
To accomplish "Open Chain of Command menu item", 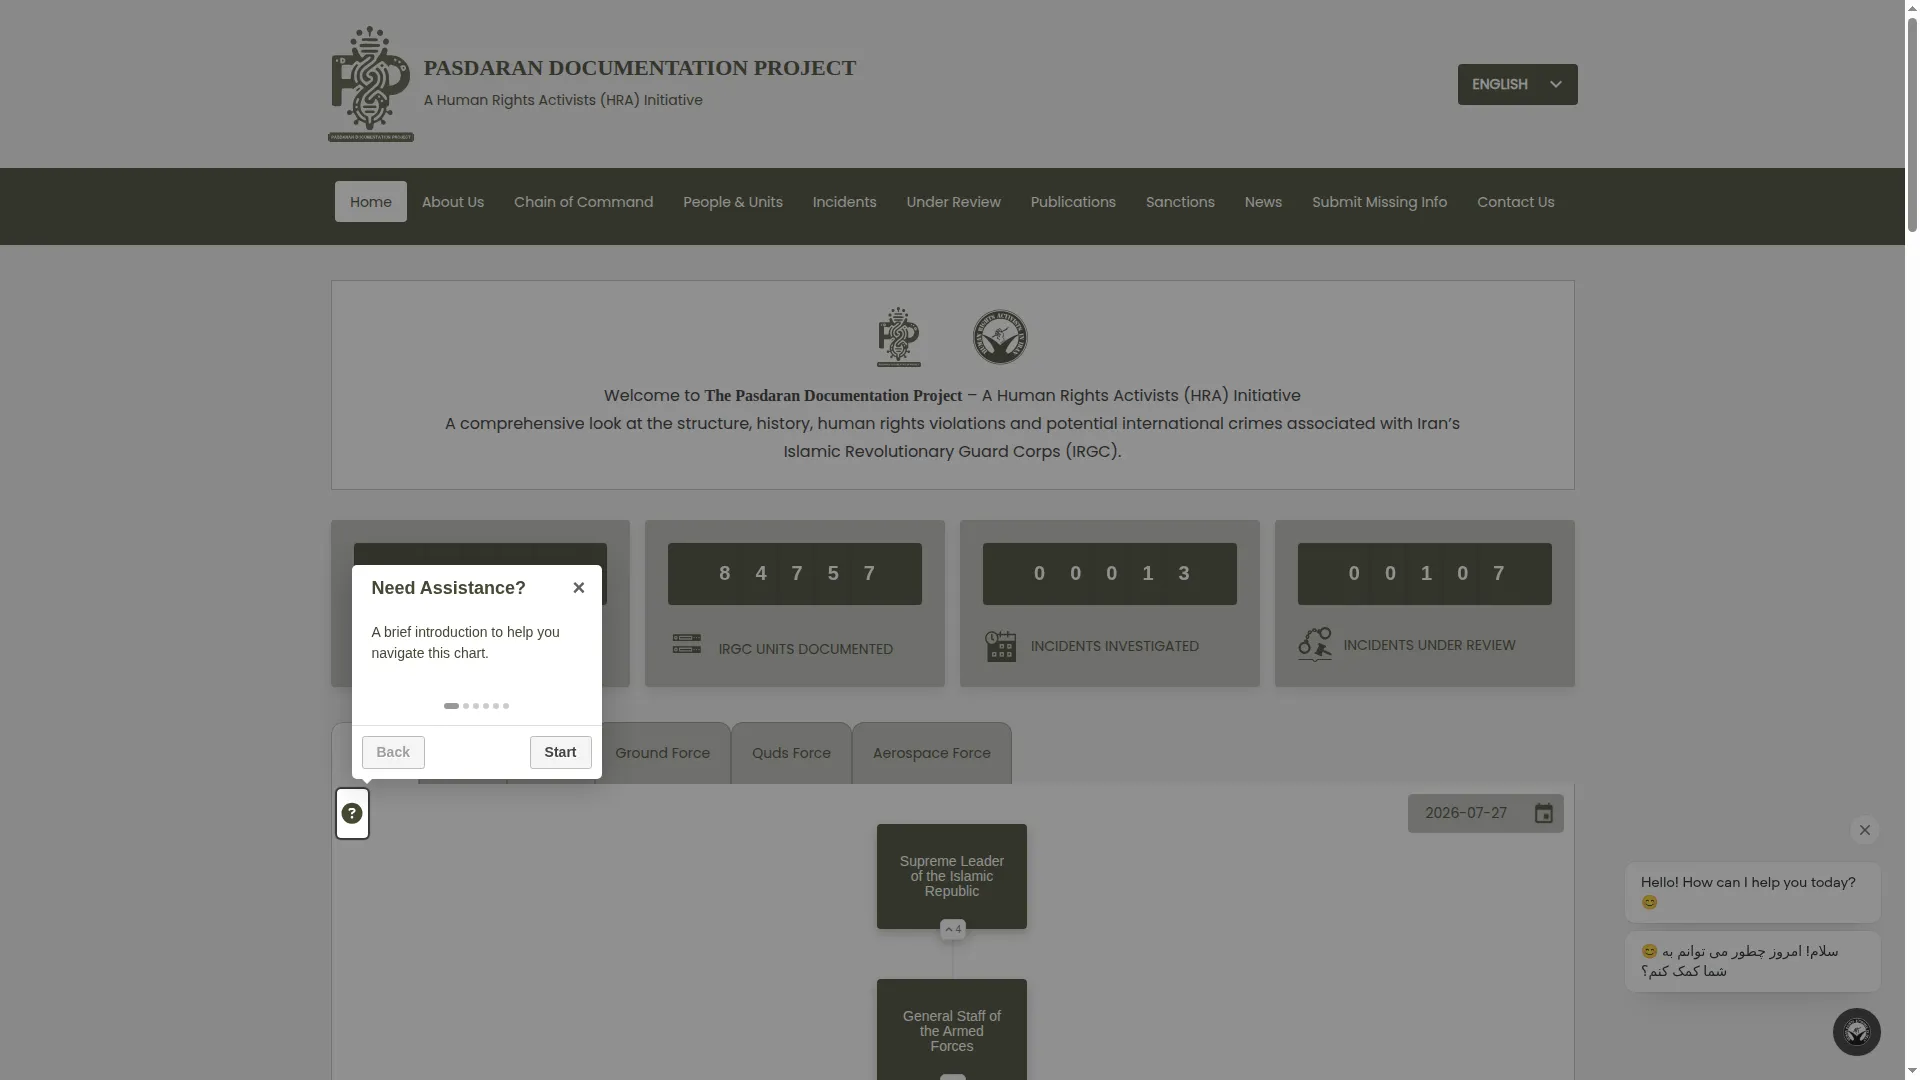I will (583, 202).
